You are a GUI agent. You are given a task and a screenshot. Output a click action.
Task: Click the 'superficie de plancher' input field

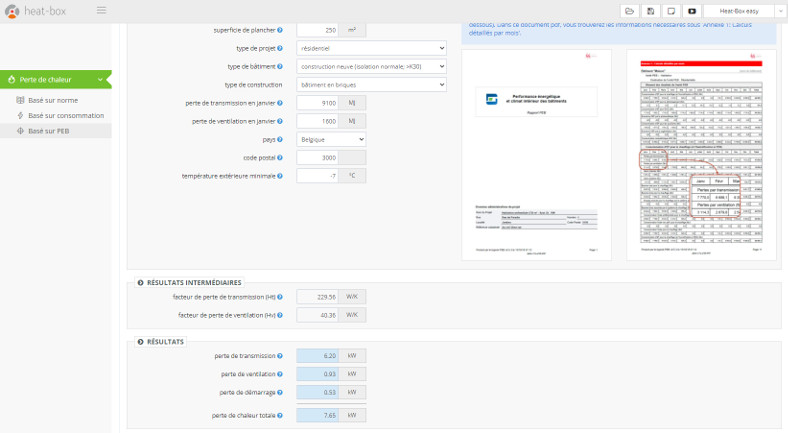click(x=317, y=30)
